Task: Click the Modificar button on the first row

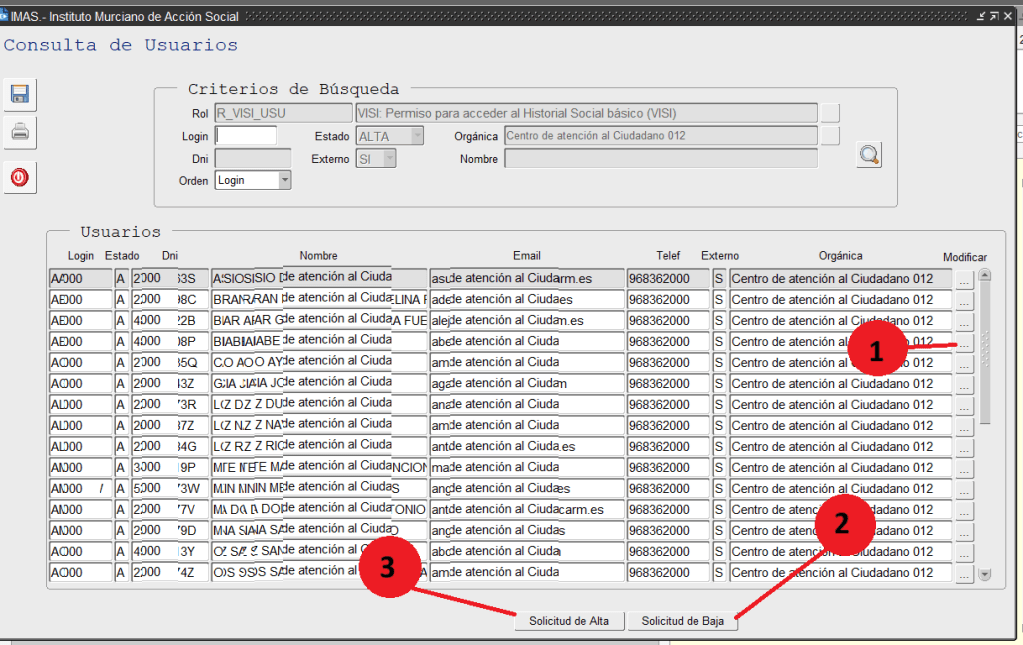Action: pos(964,279)
